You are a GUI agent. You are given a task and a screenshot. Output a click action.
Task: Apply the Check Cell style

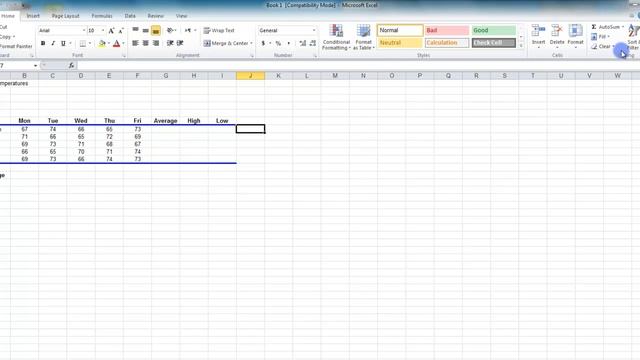tap(493, 43)
